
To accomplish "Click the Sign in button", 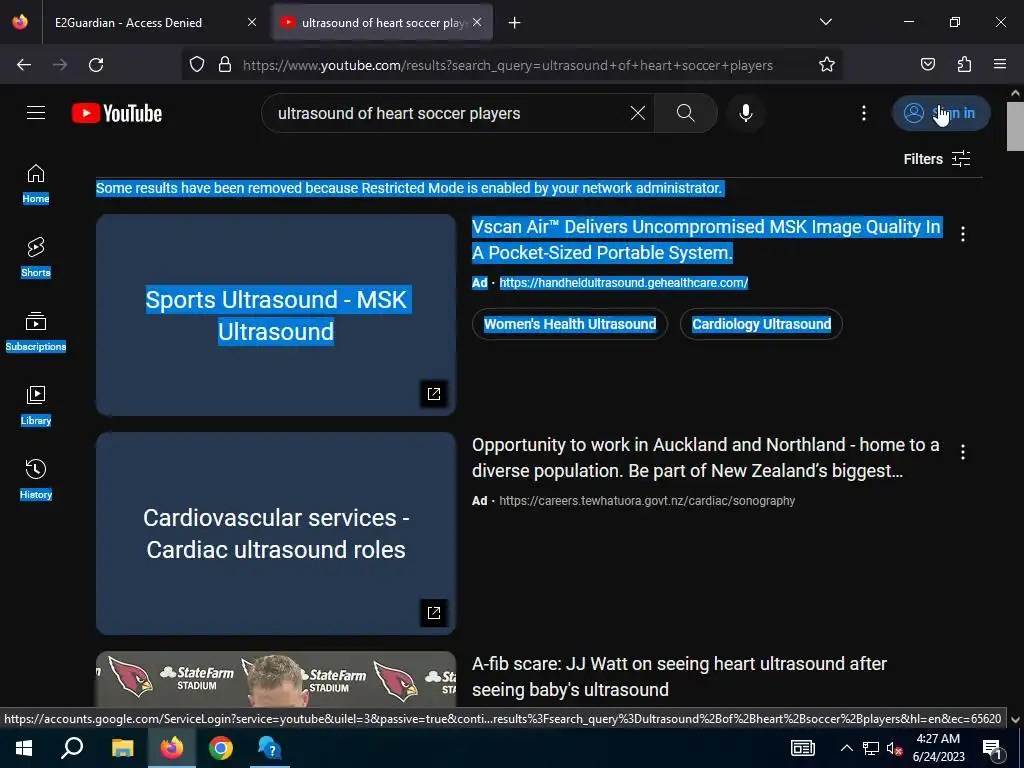I will pos(941,113).
